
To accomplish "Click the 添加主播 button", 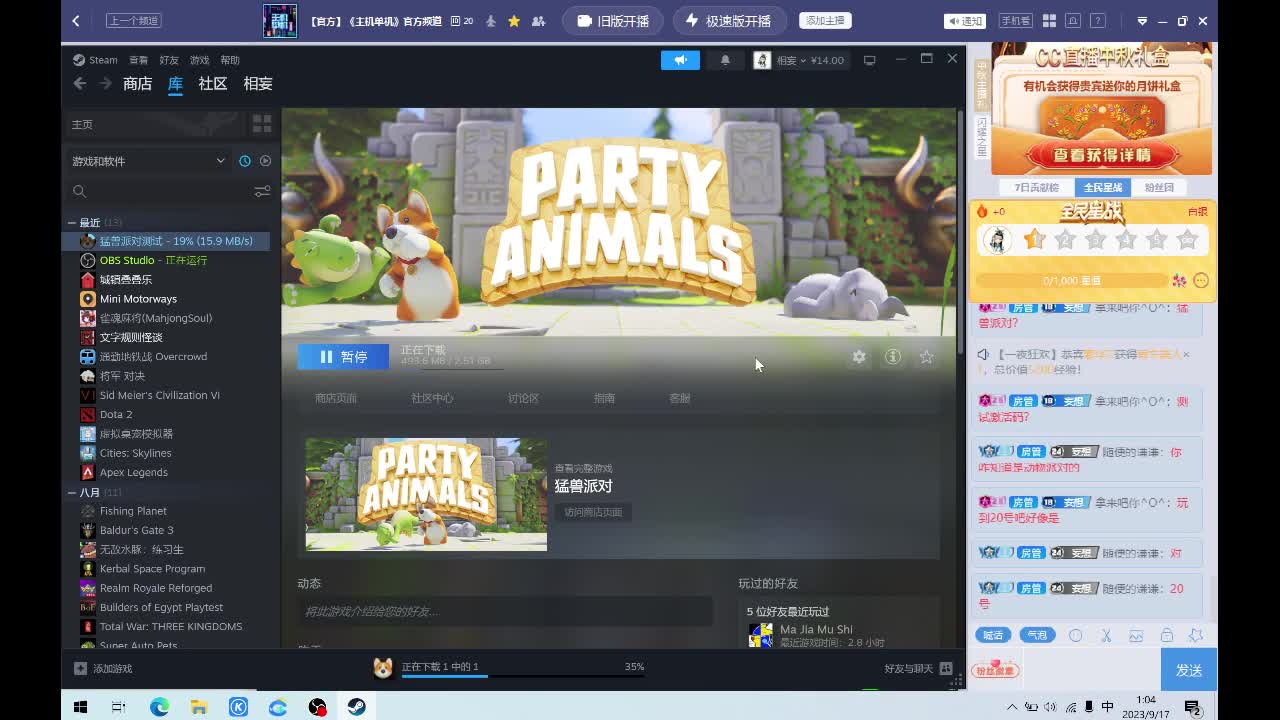I will [825, 20].
